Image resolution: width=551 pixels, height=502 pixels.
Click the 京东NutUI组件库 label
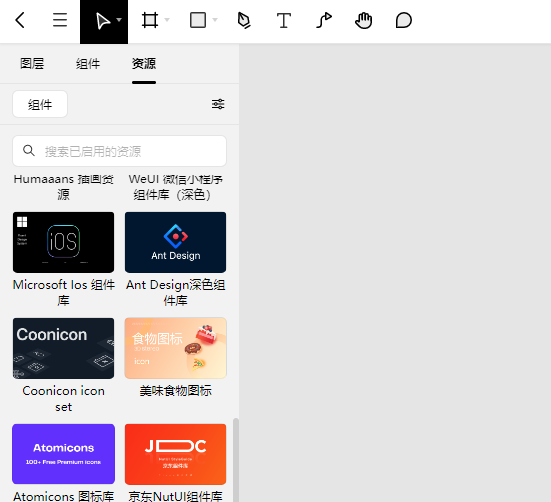point(175,496)
